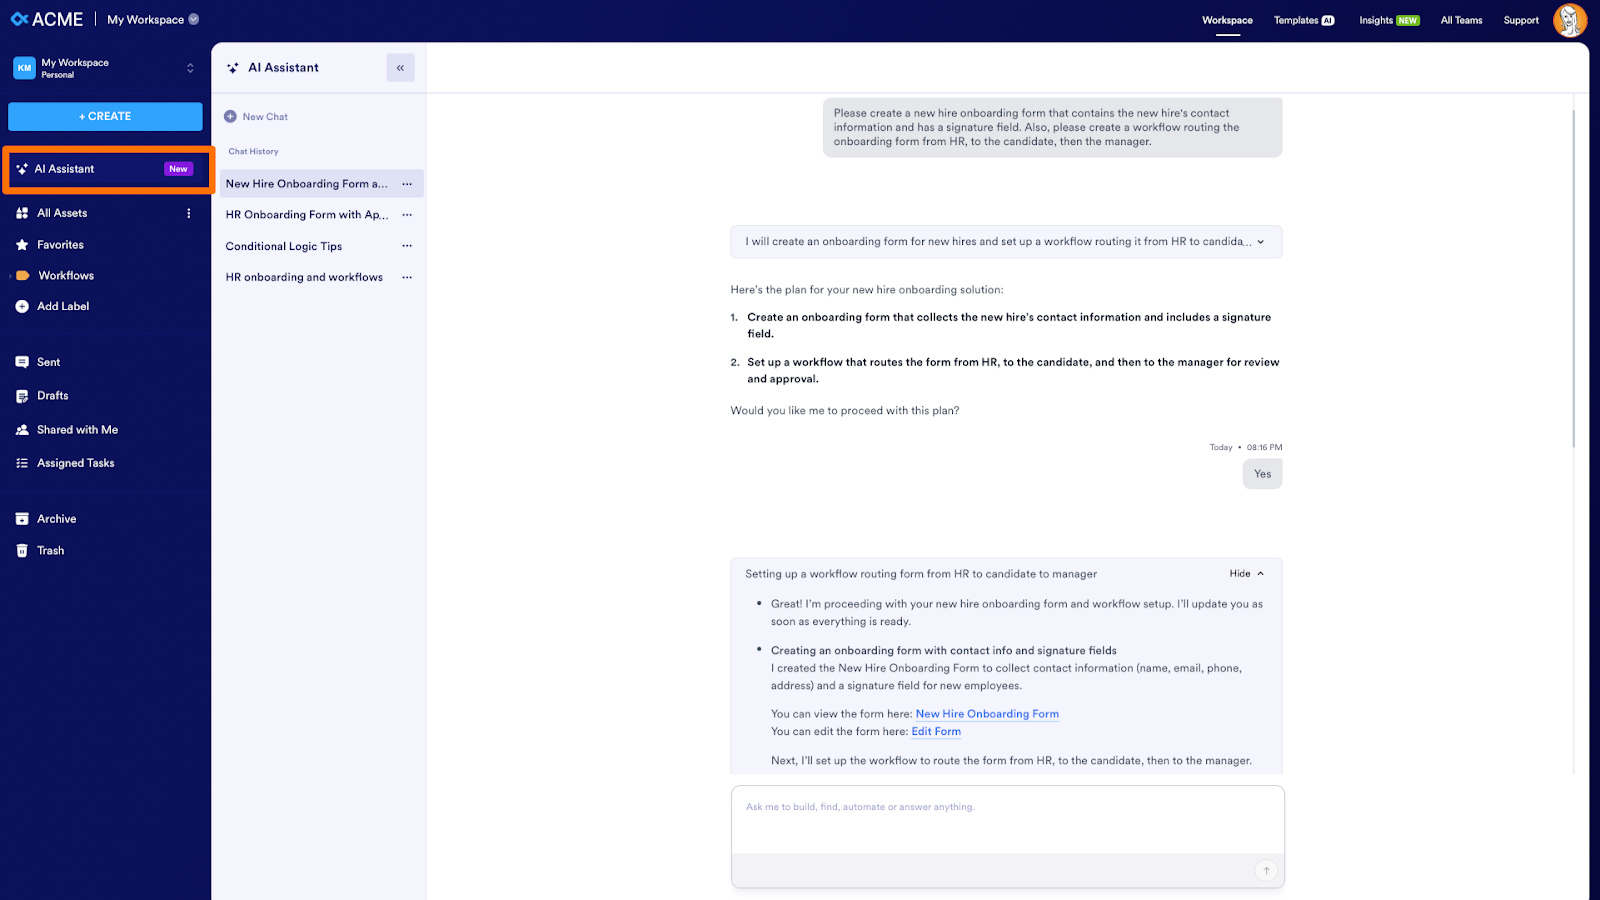Collapse the AI Assistant panel
The image size is (1600, 900).
[x=400, y=67]
